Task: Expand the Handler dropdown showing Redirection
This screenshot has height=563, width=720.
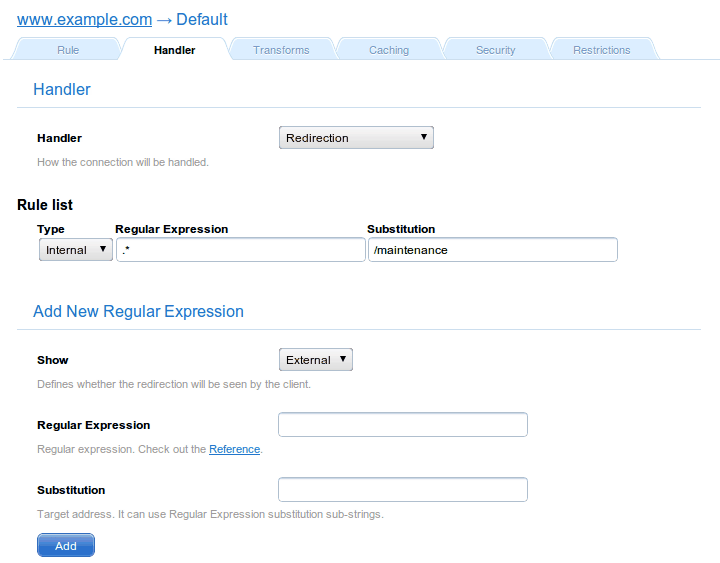Action: tap(356, 138)
